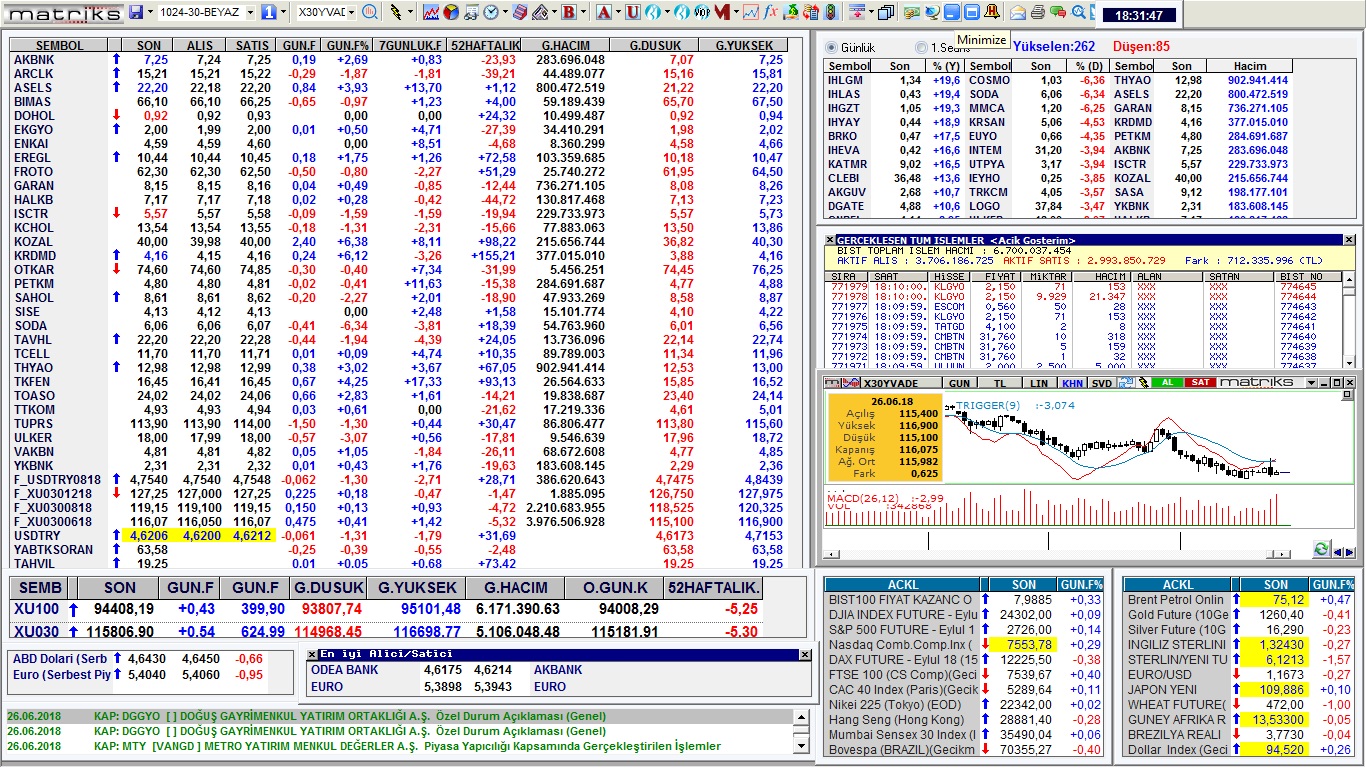
Task: Click the lightning icon in chart header
Action: point(1143,383)
